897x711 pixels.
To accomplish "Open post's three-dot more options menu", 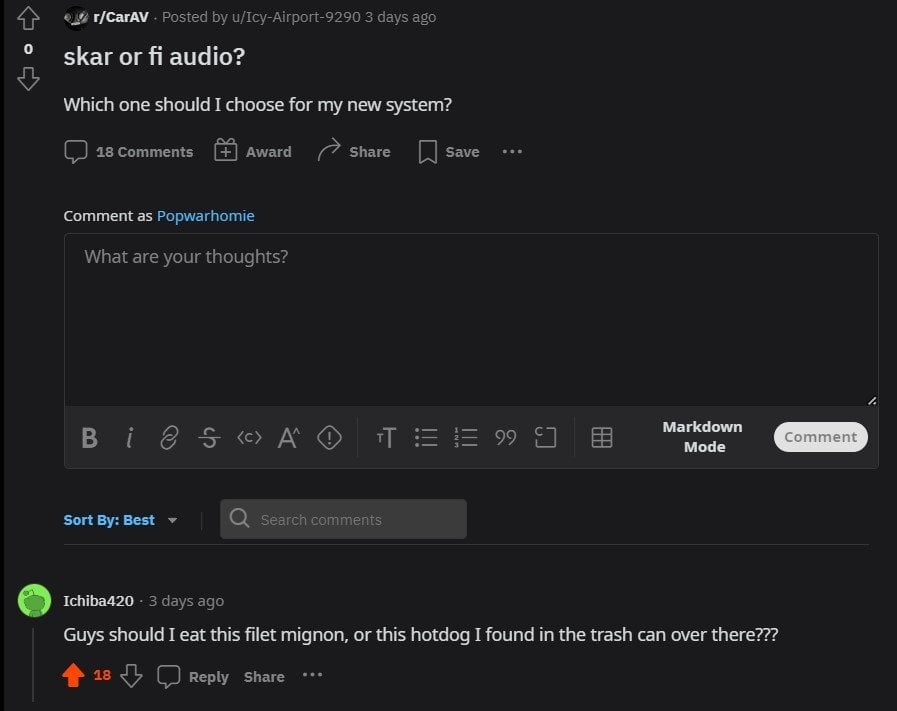I will 512,152.
